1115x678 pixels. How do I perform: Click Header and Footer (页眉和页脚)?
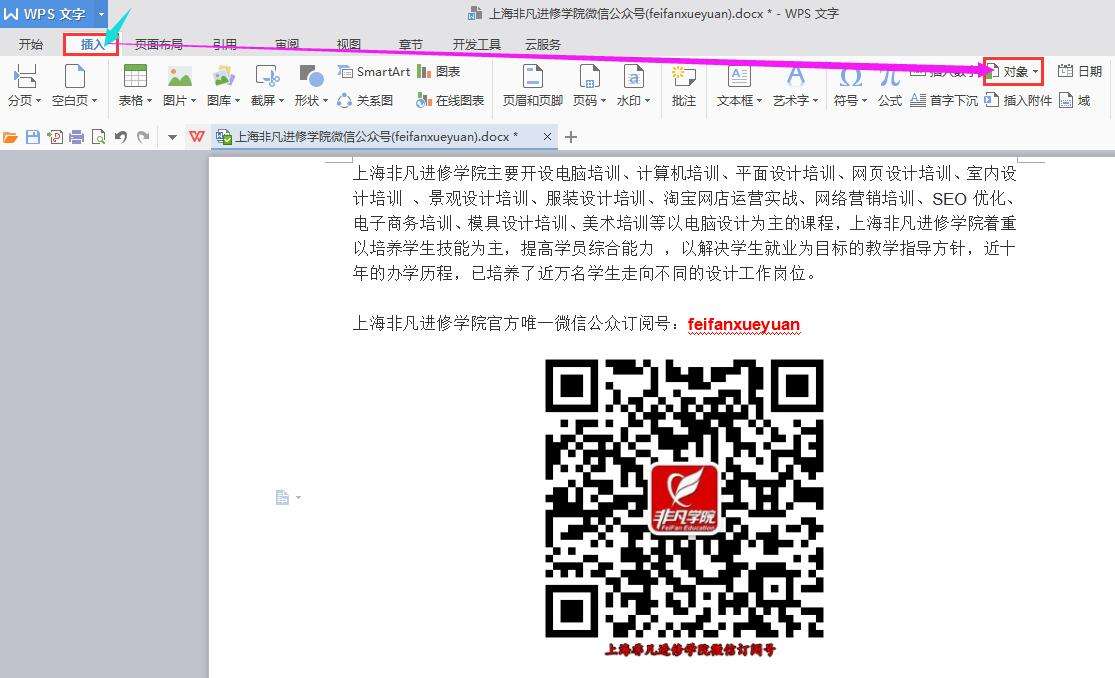click(x=533, y=85)
